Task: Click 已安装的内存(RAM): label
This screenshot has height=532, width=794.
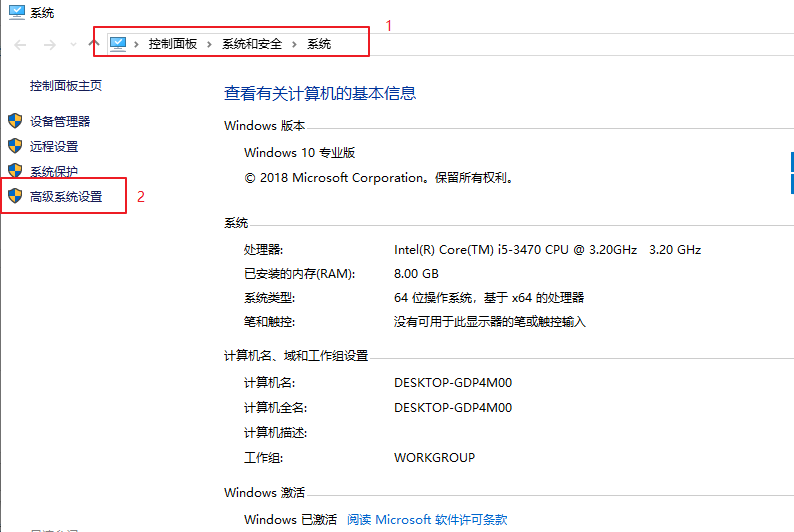Action: 299,274
